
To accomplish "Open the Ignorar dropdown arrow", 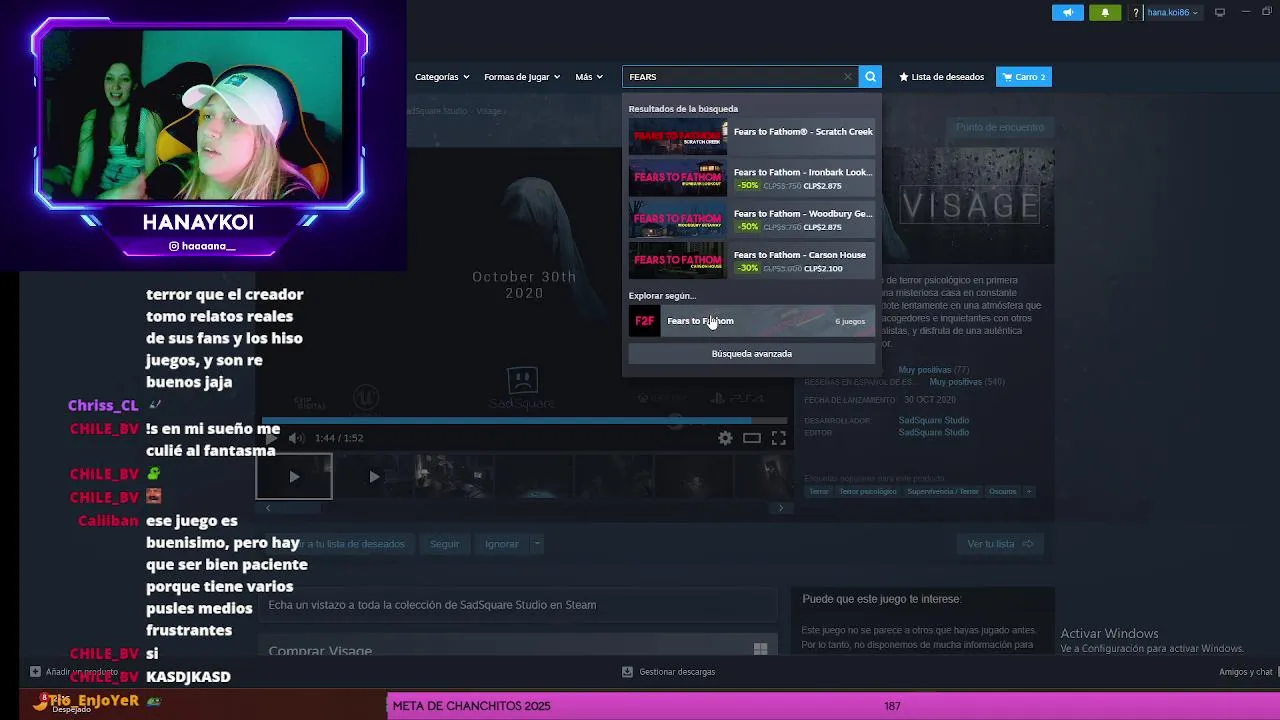I will point(537,544).
